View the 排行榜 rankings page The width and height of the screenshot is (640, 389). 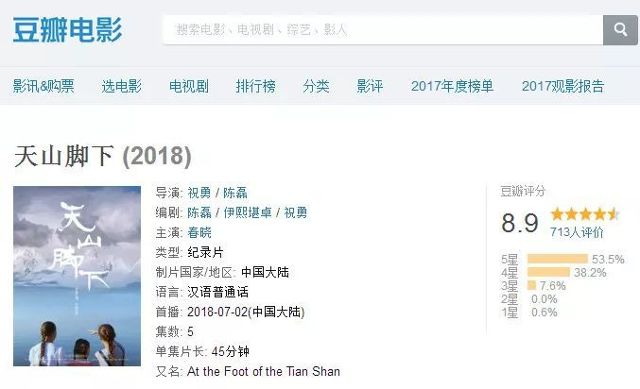(x=256, y=86)
